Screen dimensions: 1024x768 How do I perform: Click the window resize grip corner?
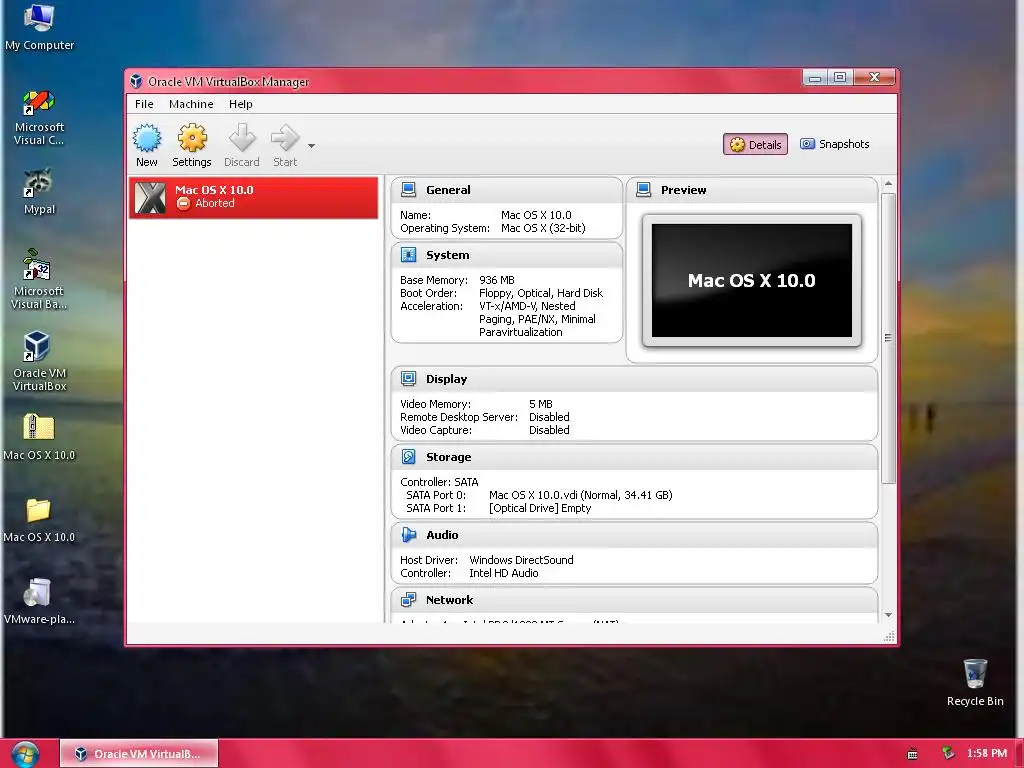[x=889, y=637]
